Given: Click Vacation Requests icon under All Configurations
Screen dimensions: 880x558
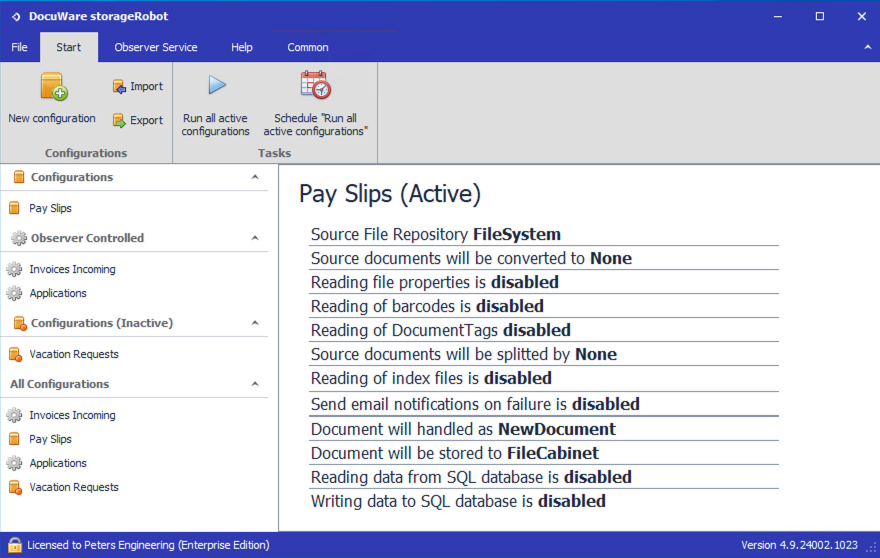Looking at the screenshot, I should (15, 487).
